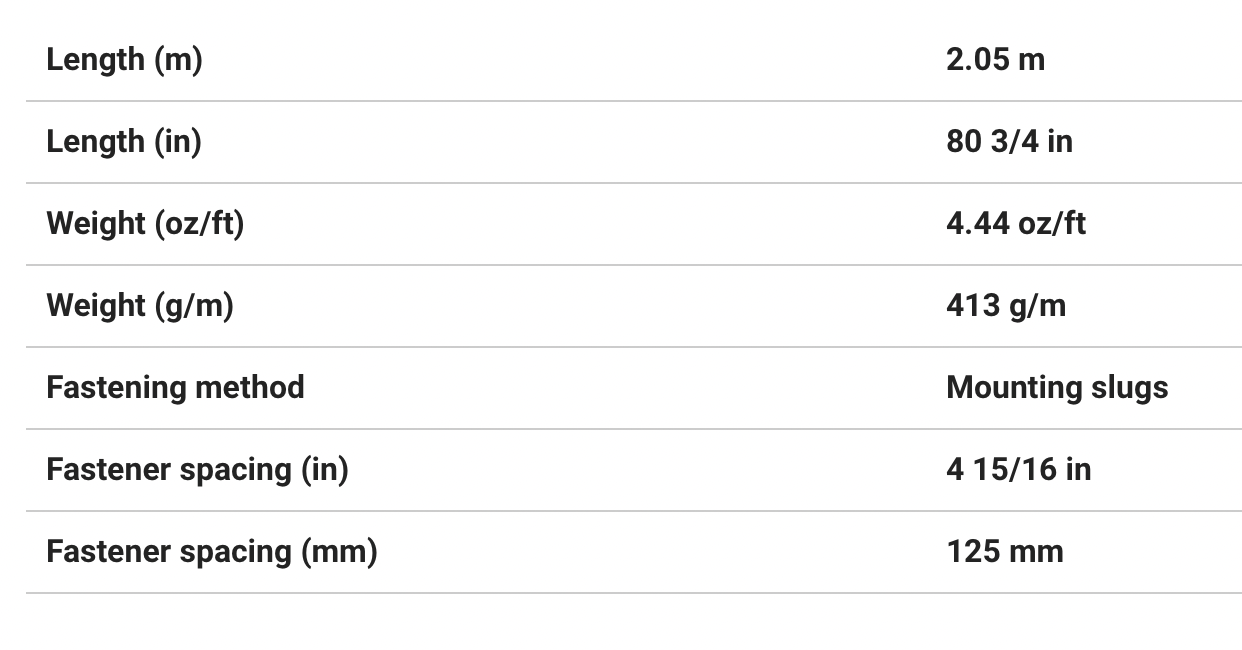Viewport: 1242px width, 650px height.
Task: Select the "4 15/16 in" spacing value
Action: (x=1018, y=470)
